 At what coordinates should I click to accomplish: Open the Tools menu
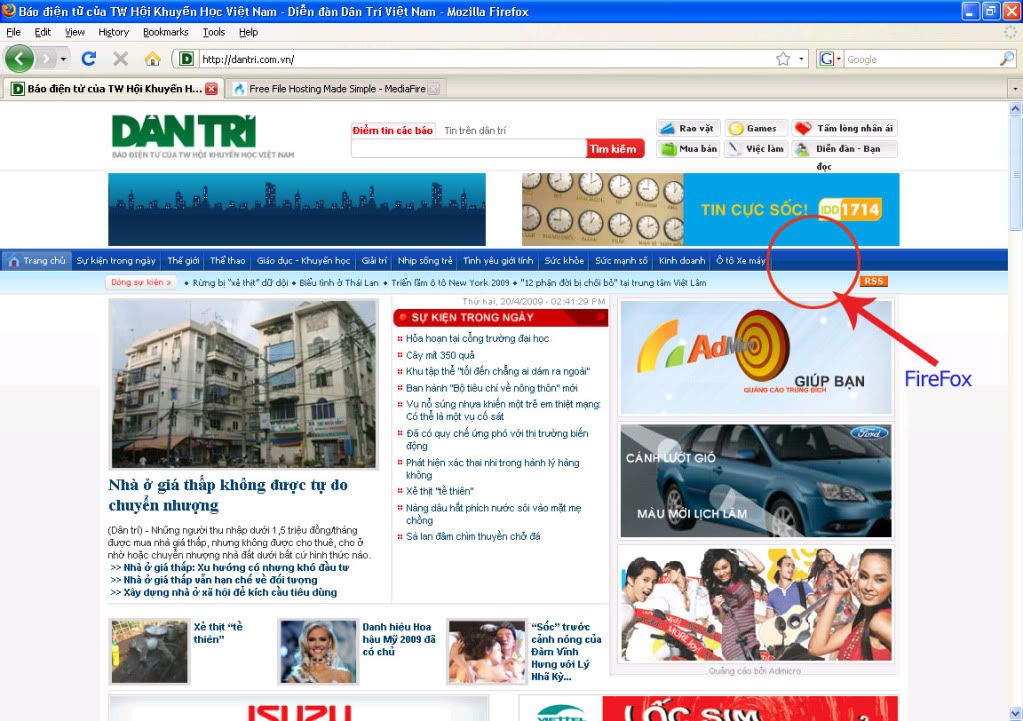coord(213,32)
